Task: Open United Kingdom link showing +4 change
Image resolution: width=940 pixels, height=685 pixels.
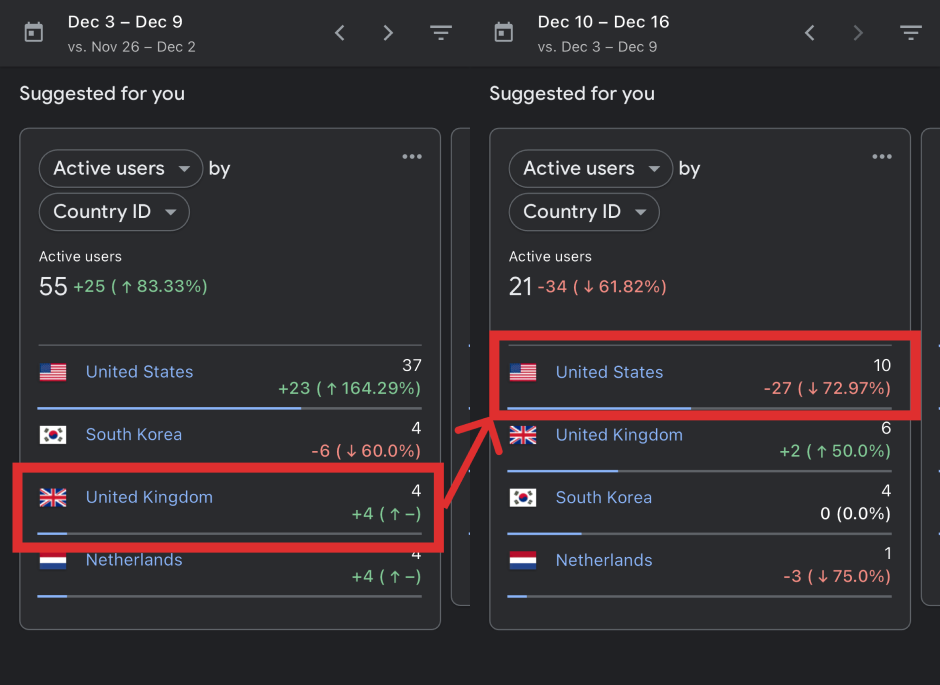Action: [149, 497]
